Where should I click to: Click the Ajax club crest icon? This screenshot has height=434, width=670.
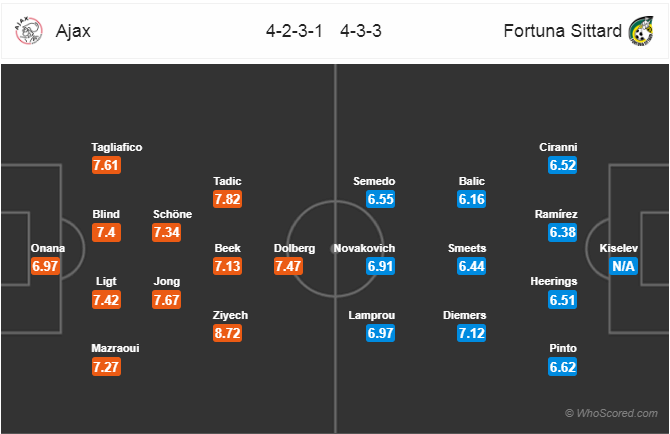tap(29, 31)
